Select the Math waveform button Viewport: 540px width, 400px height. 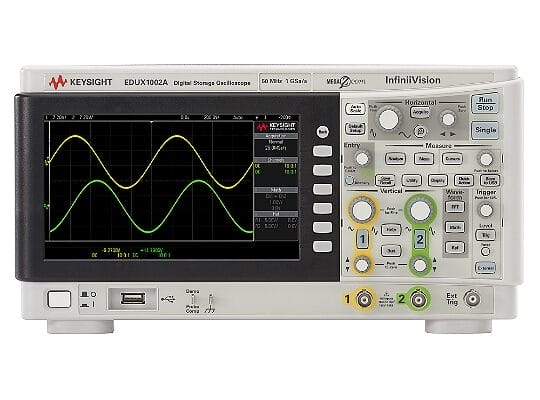(x=455, y=227)
